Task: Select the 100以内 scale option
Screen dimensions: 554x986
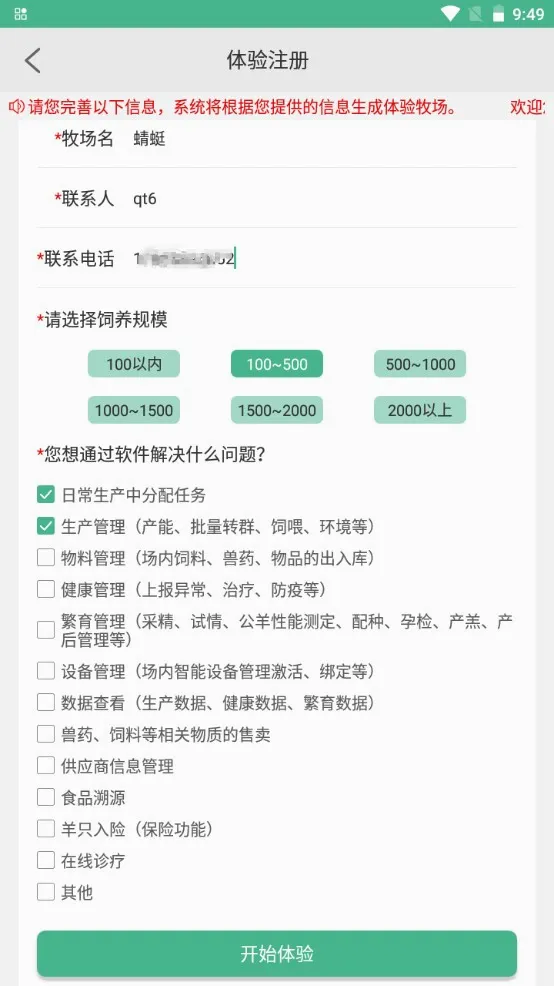Action: [x=134, y=364]
